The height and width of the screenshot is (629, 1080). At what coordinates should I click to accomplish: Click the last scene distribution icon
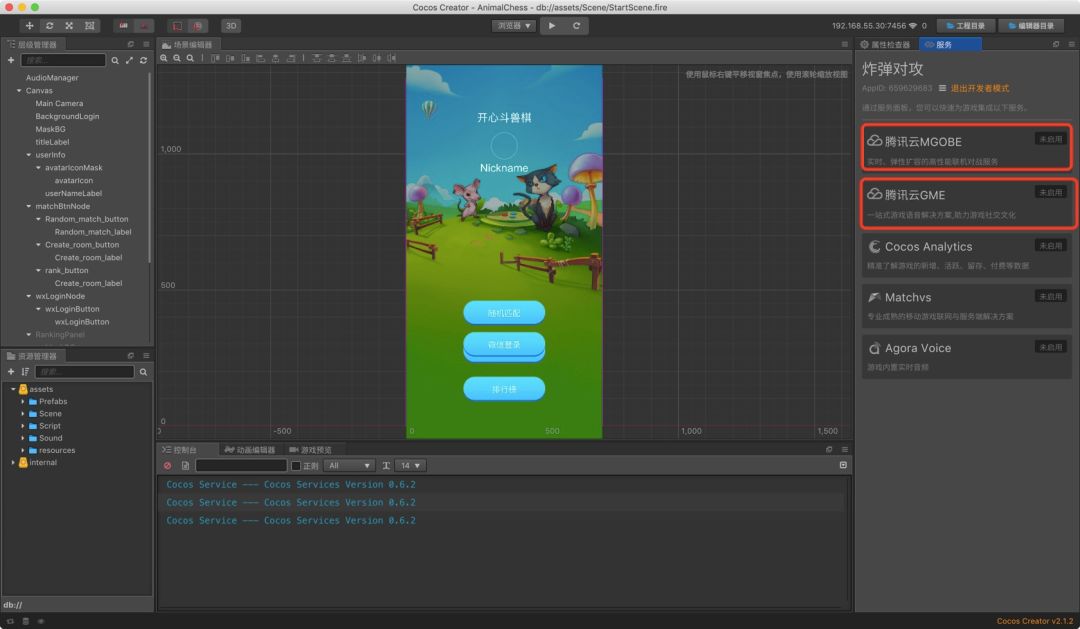point(391,58)
